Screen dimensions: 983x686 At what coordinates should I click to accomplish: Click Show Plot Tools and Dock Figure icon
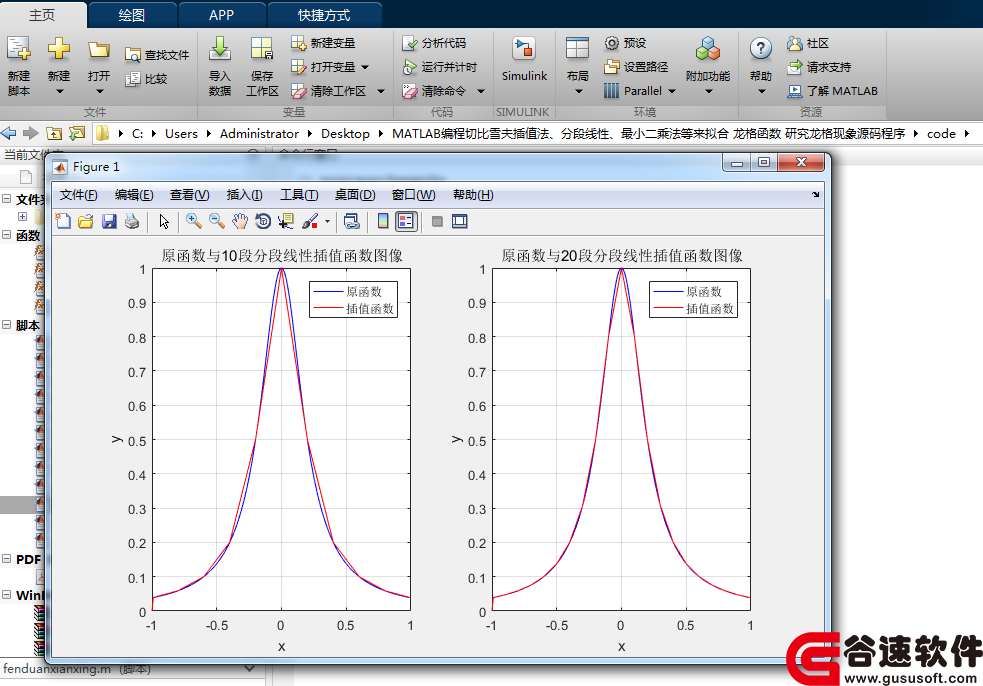460,221
